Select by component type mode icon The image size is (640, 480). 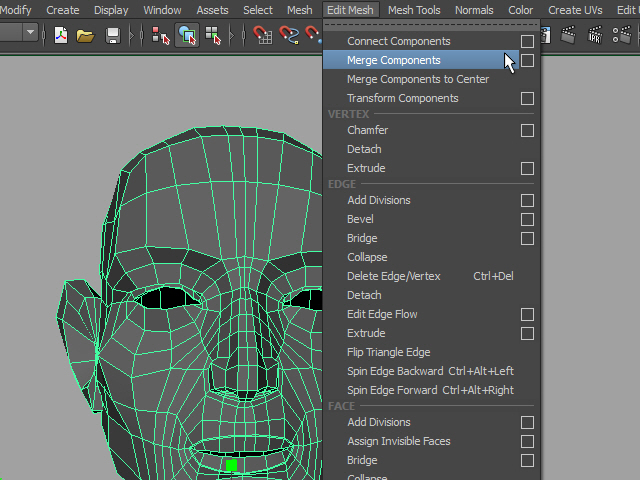(x=213, y=35)
